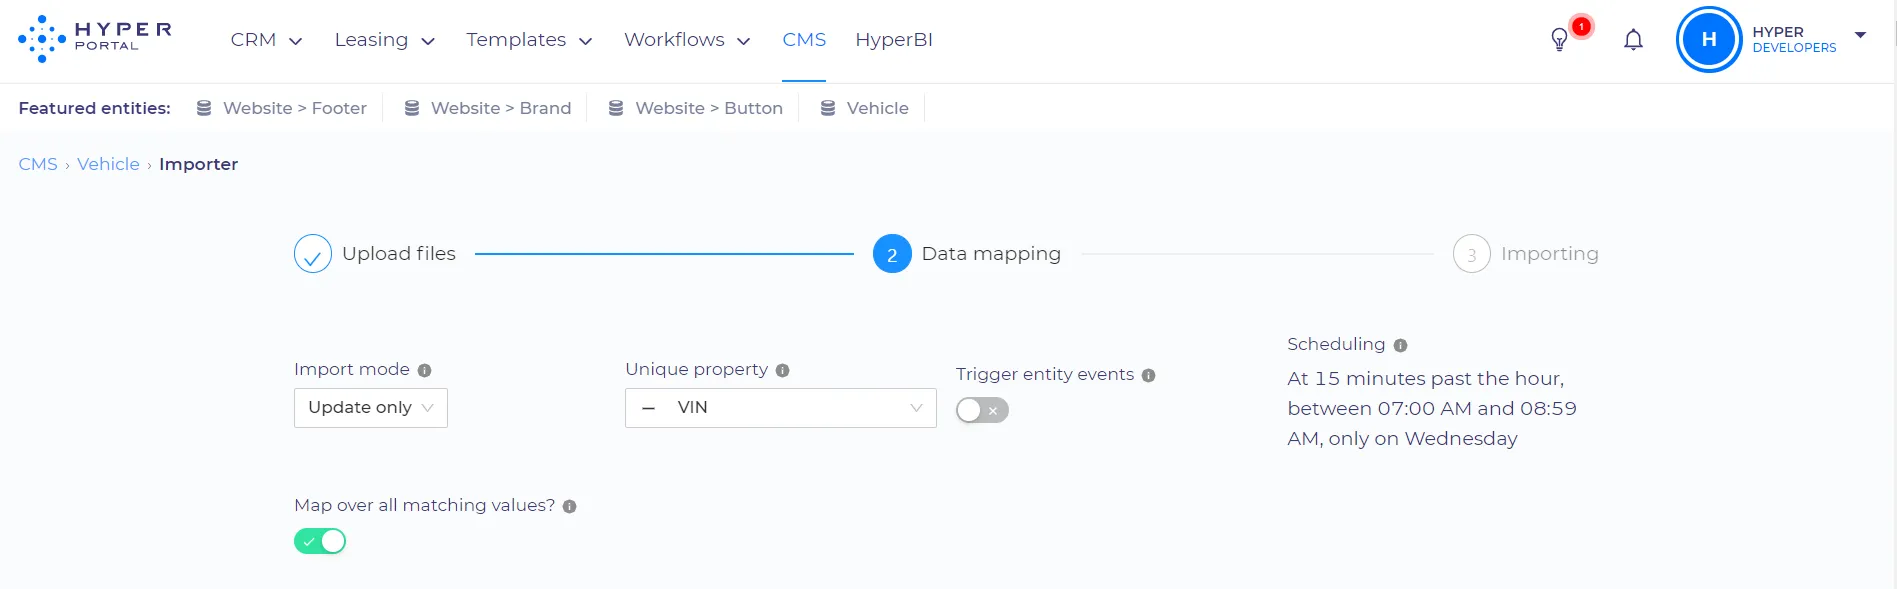Disable Map over all matching values switch
The image size is (1897, 589).
point(320,541)
